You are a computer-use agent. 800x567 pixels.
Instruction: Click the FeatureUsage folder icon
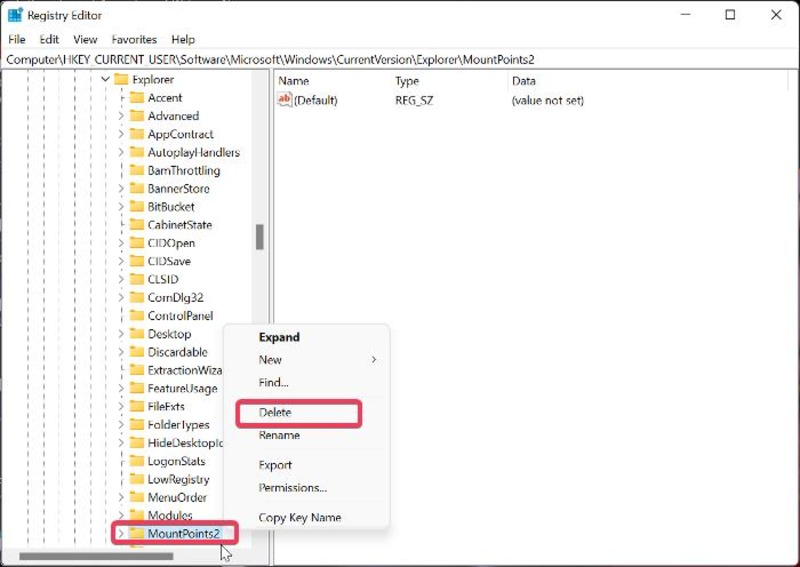coord(137,388)
